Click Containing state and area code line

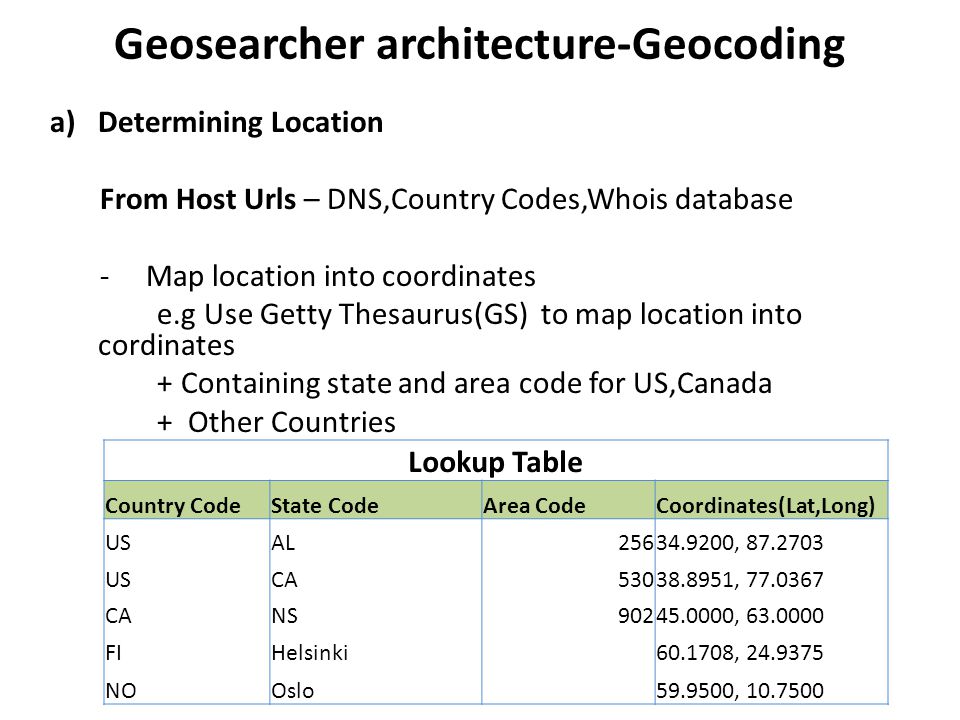pyautogui.click(x=465, y=384)
